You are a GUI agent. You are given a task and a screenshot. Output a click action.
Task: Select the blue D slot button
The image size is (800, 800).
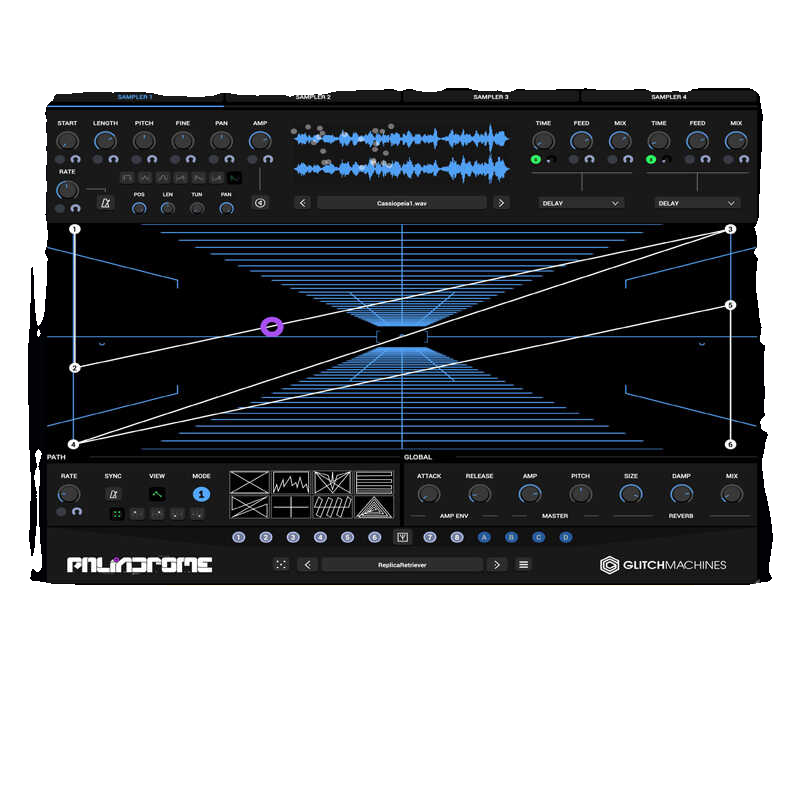565,537
